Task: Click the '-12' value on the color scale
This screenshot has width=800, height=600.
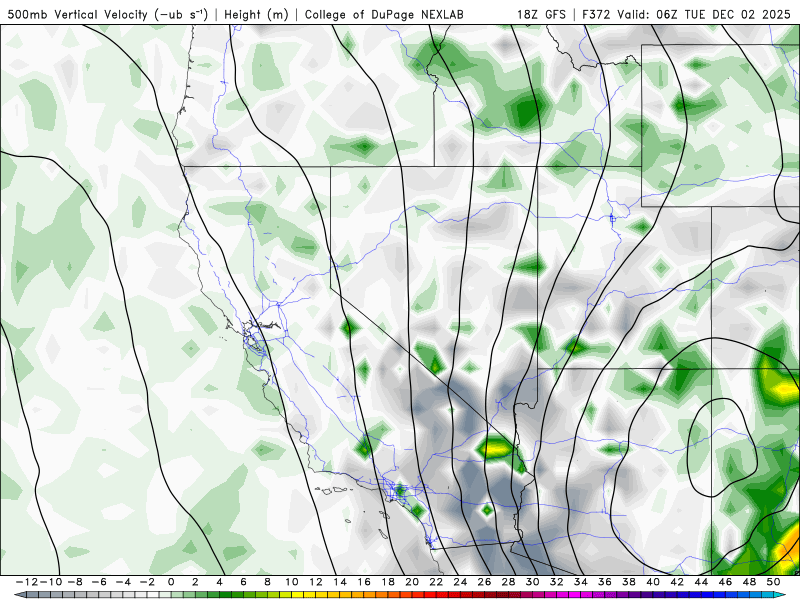Action: (26, 582)
